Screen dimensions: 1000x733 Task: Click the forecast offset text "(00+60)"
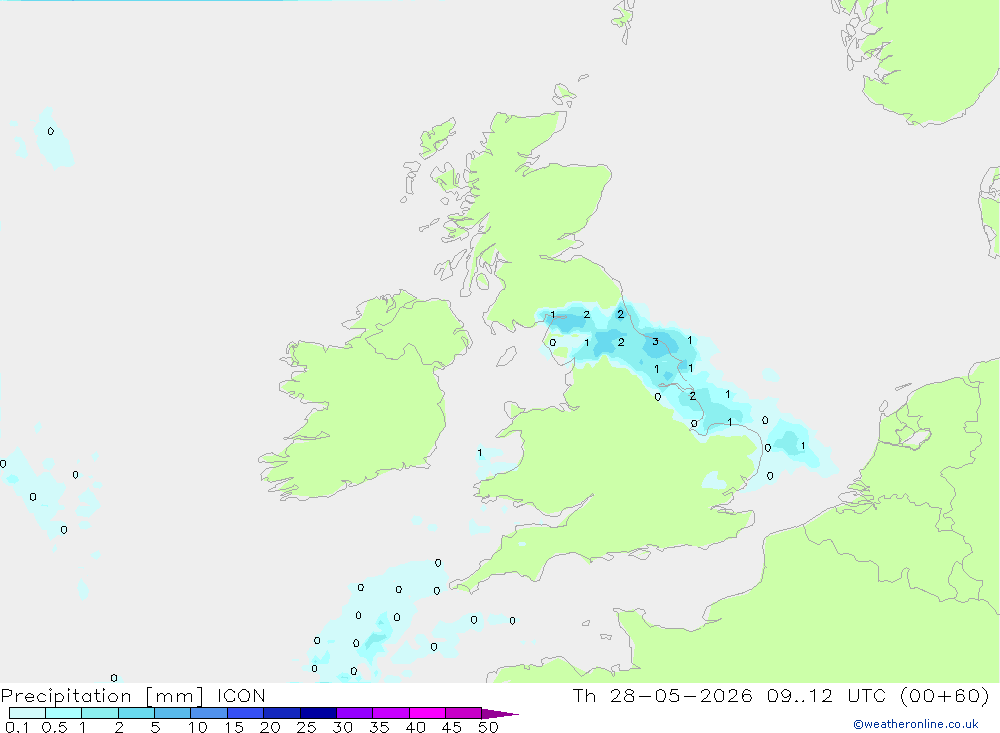tap(945, 695)
